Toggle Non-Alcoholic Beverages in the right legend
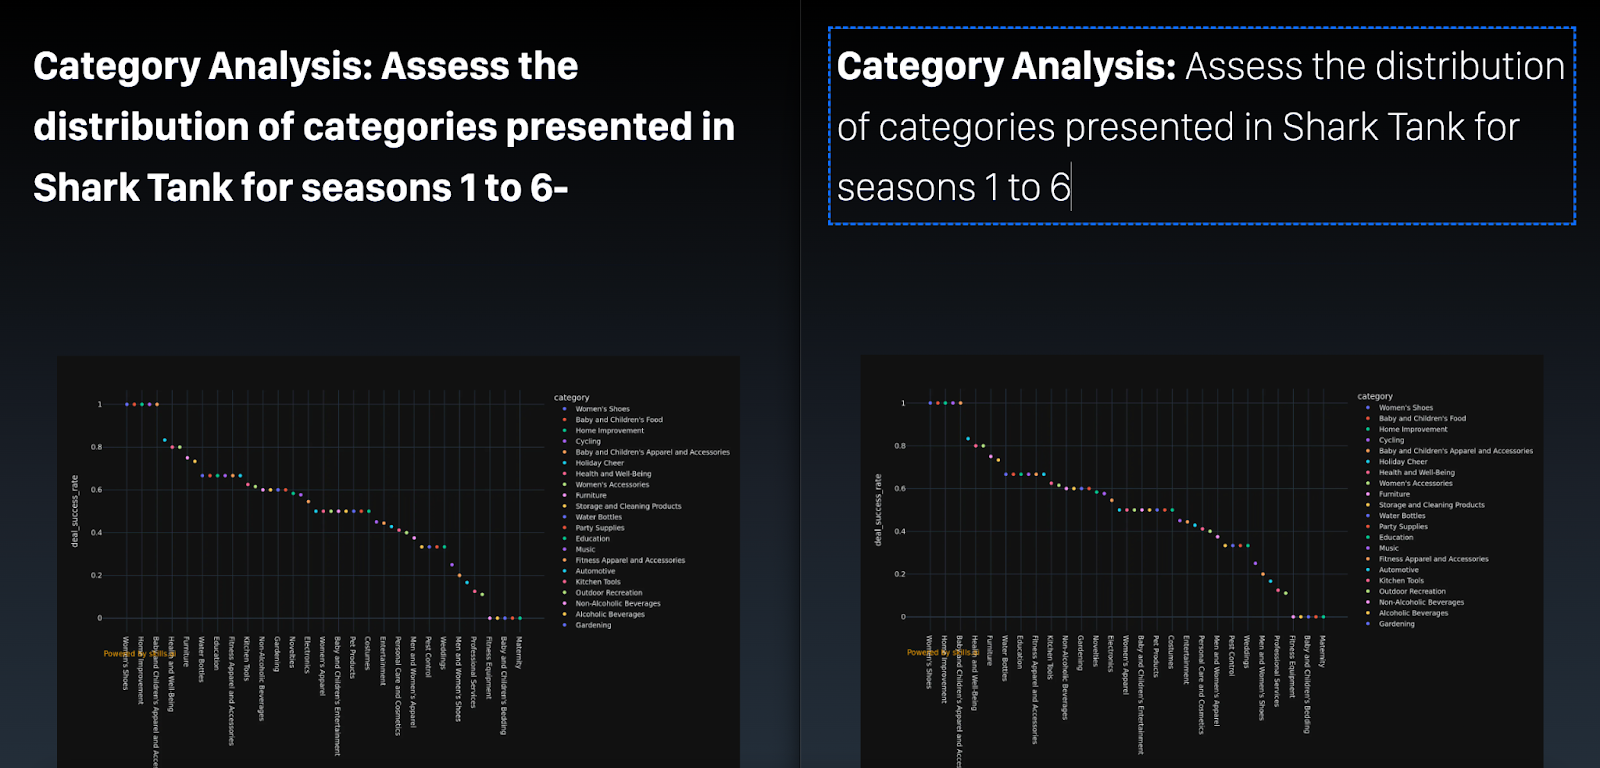 (x=1422, y=603)
